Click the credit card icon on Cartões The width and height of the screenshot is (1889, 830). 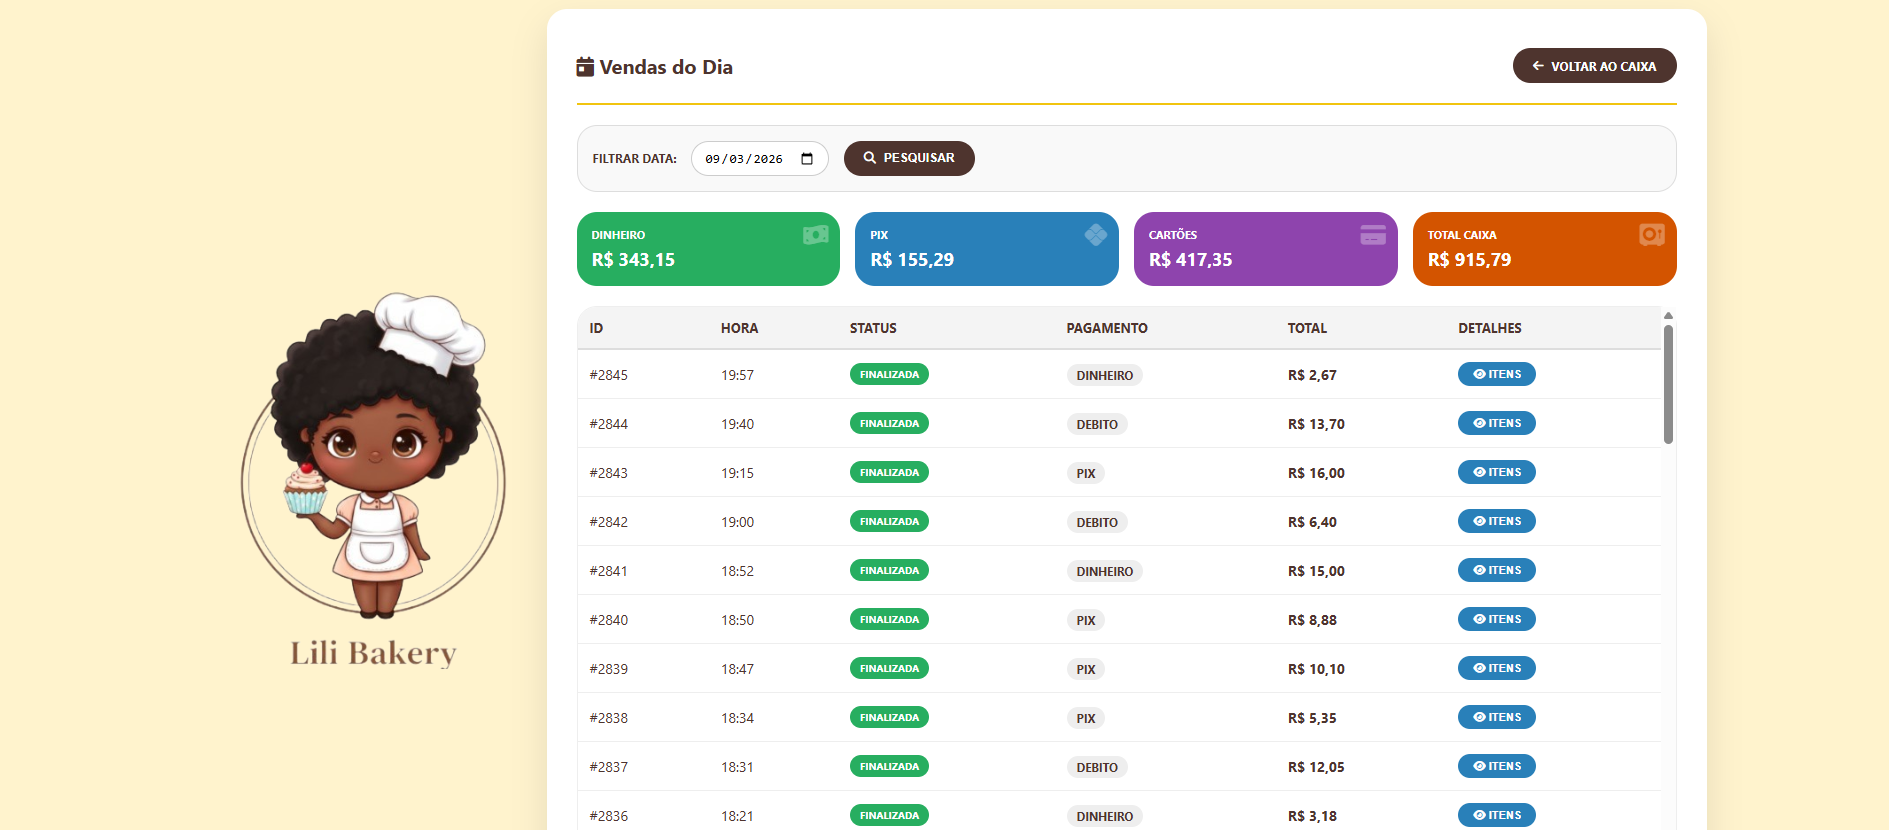1373,235
